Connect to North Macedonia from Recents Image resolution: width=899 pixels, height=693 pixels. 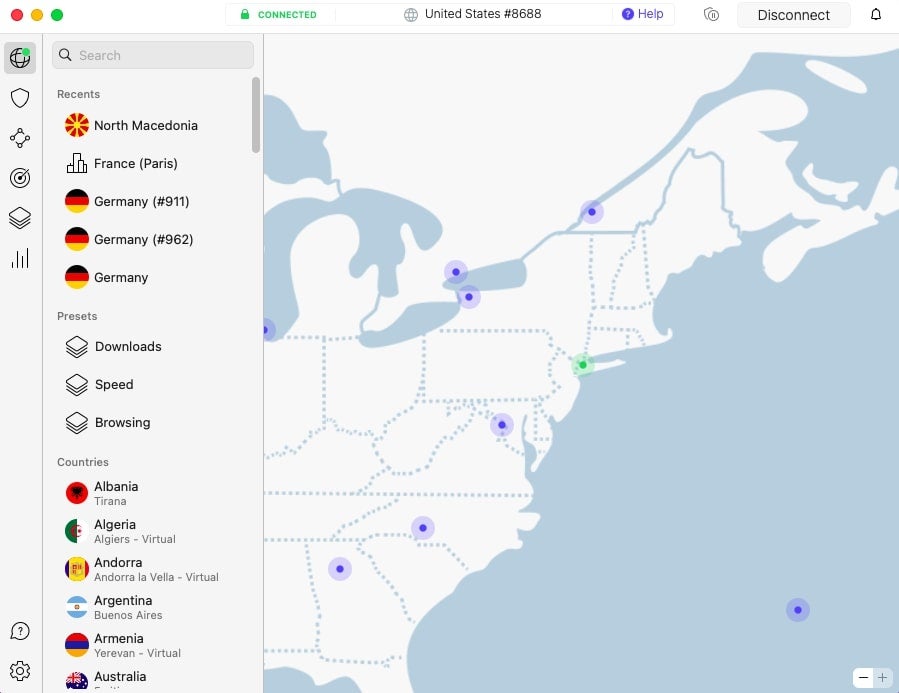tap(145, 125)
